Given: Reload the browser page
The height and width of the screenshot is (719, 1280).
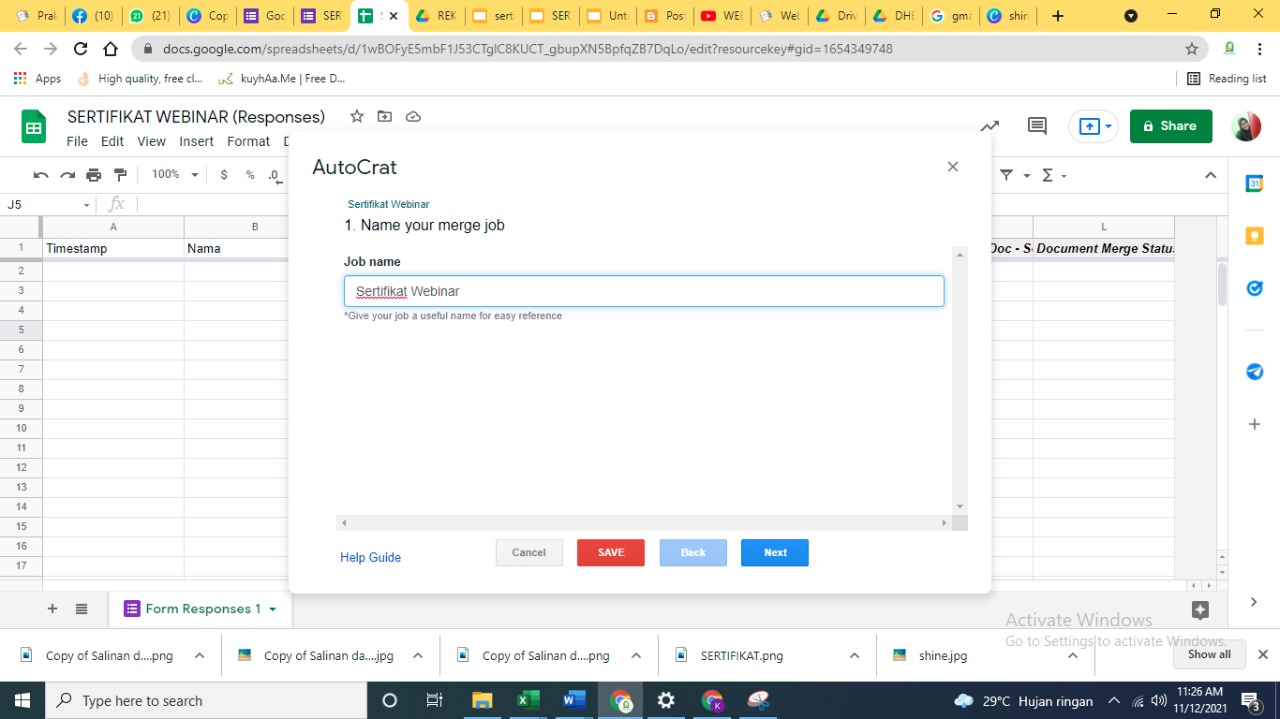Looking at the screenshot, I should click(81, 49).
